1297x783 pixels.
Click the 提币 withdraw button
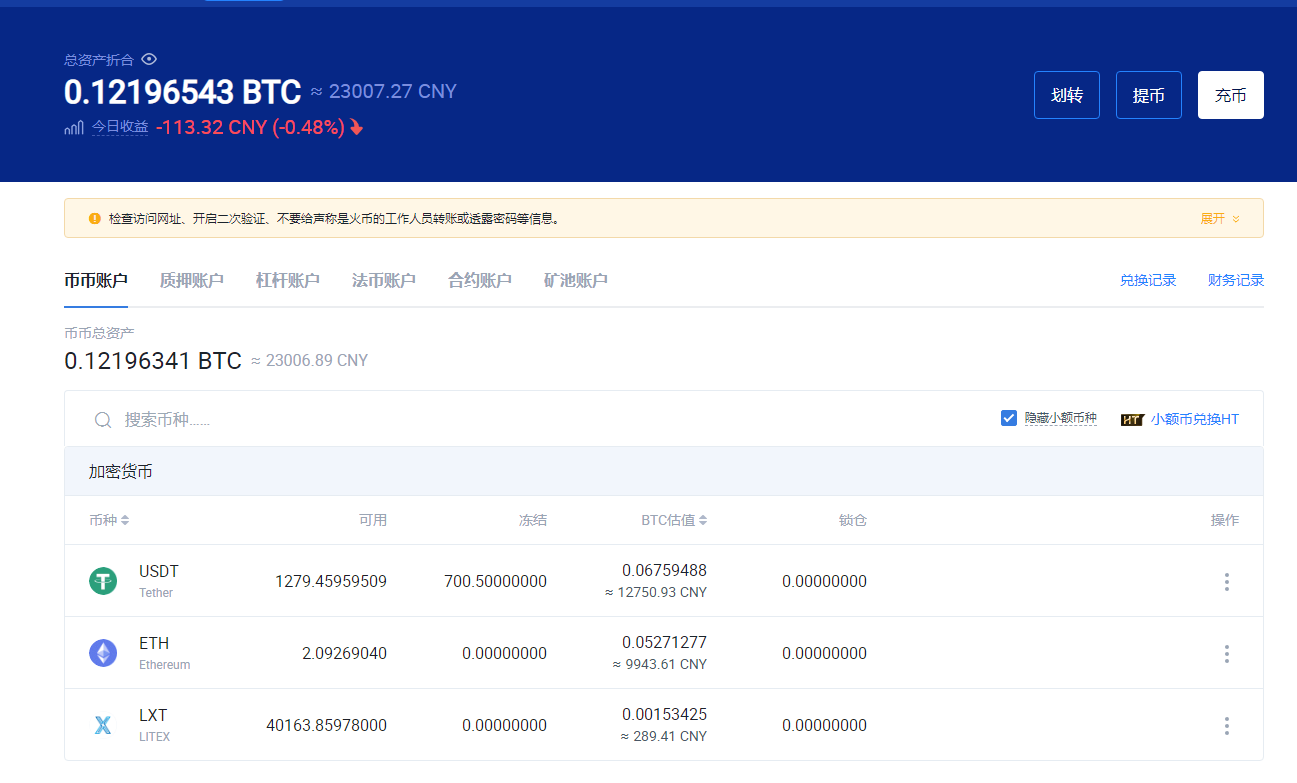tap(1149, 95)
